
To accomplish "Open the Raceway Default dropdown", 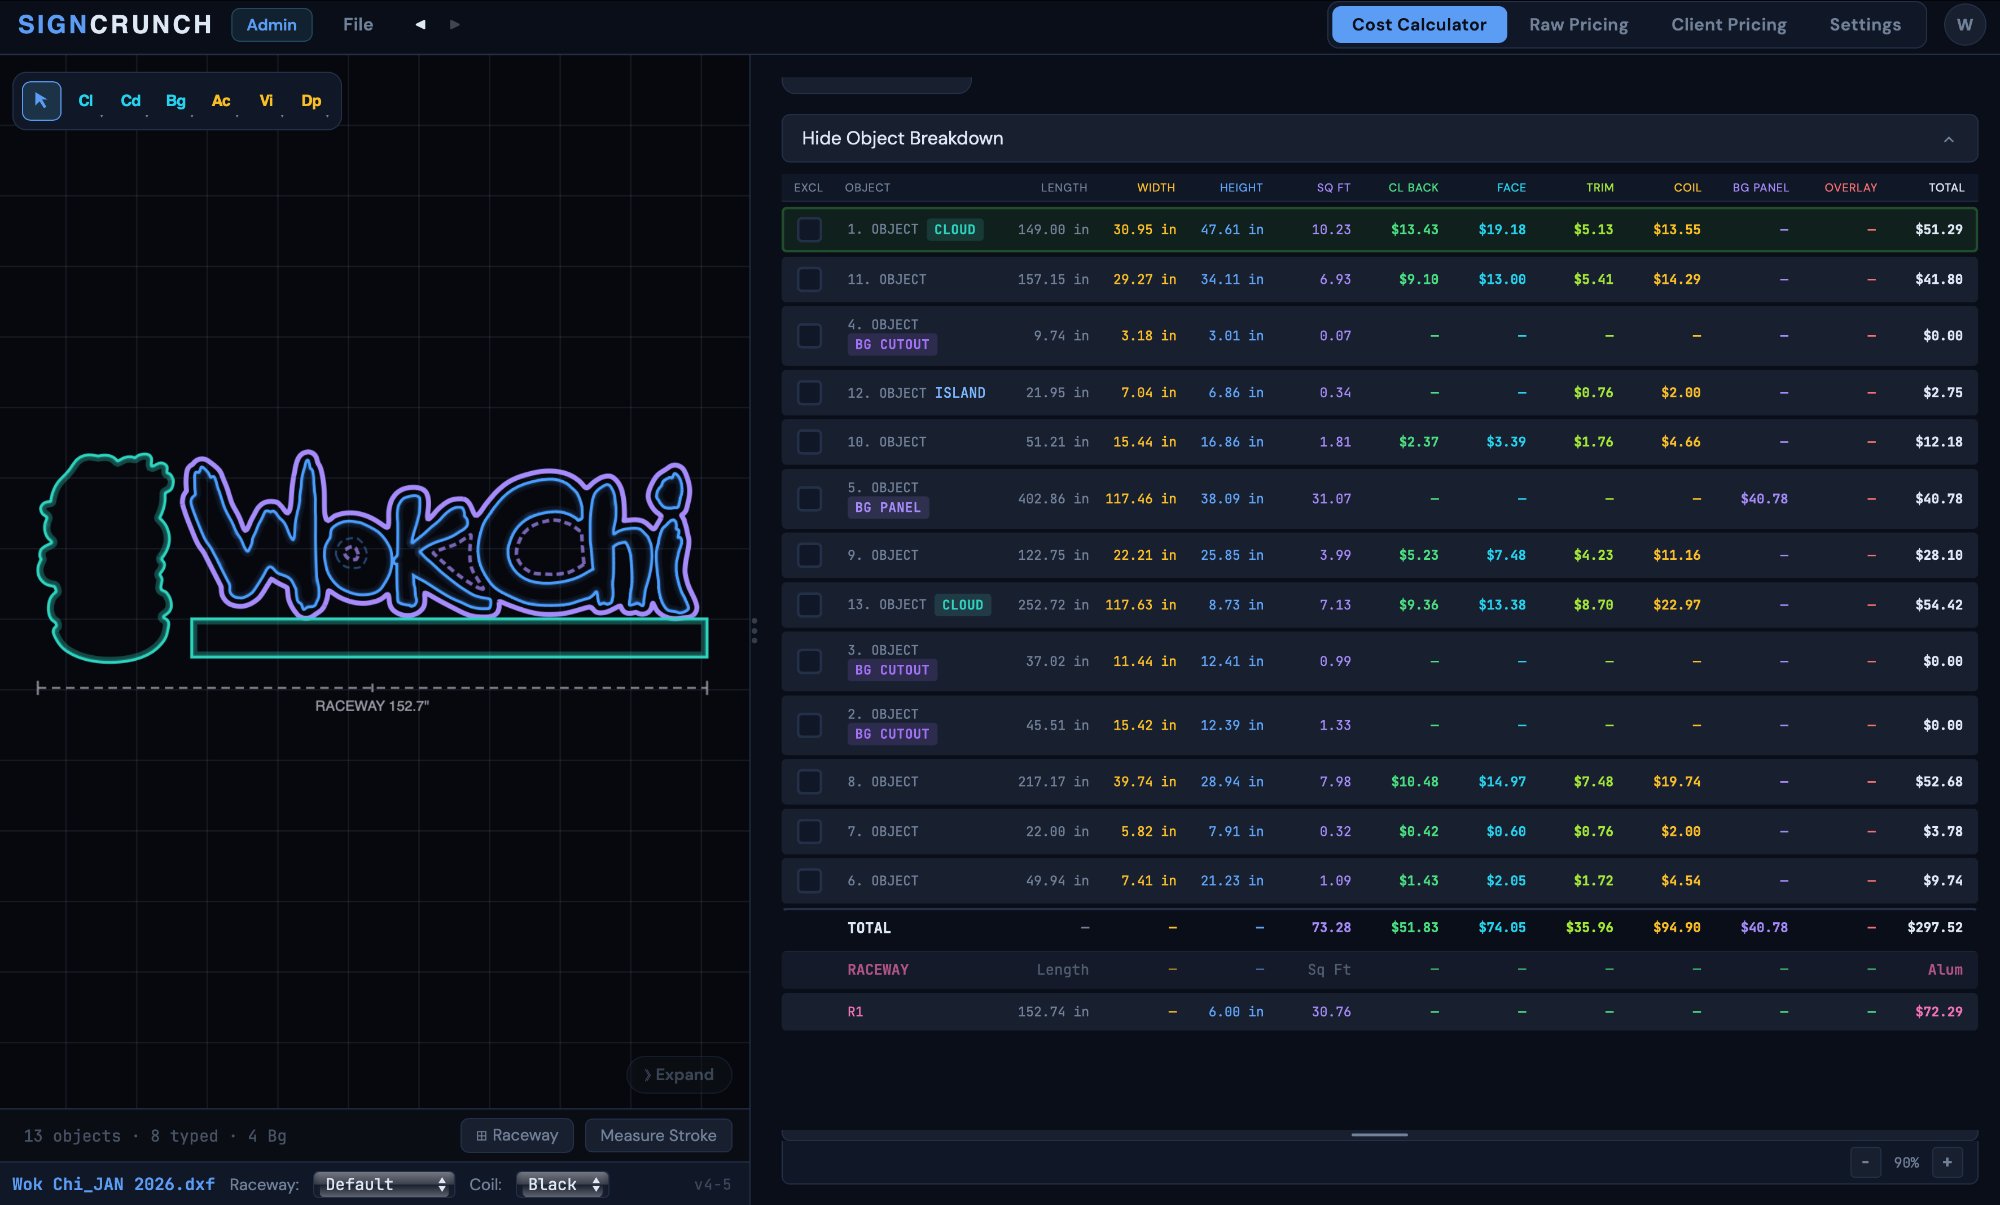I will pyautogui.click(x=384, y=1184).
